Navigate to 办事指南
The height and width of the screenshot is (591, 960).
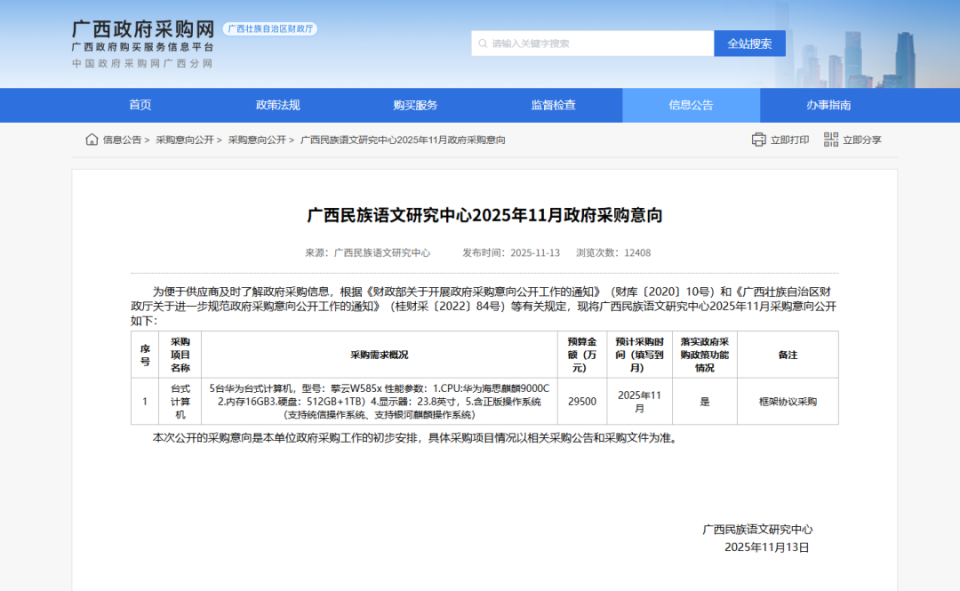click(831, 104)
